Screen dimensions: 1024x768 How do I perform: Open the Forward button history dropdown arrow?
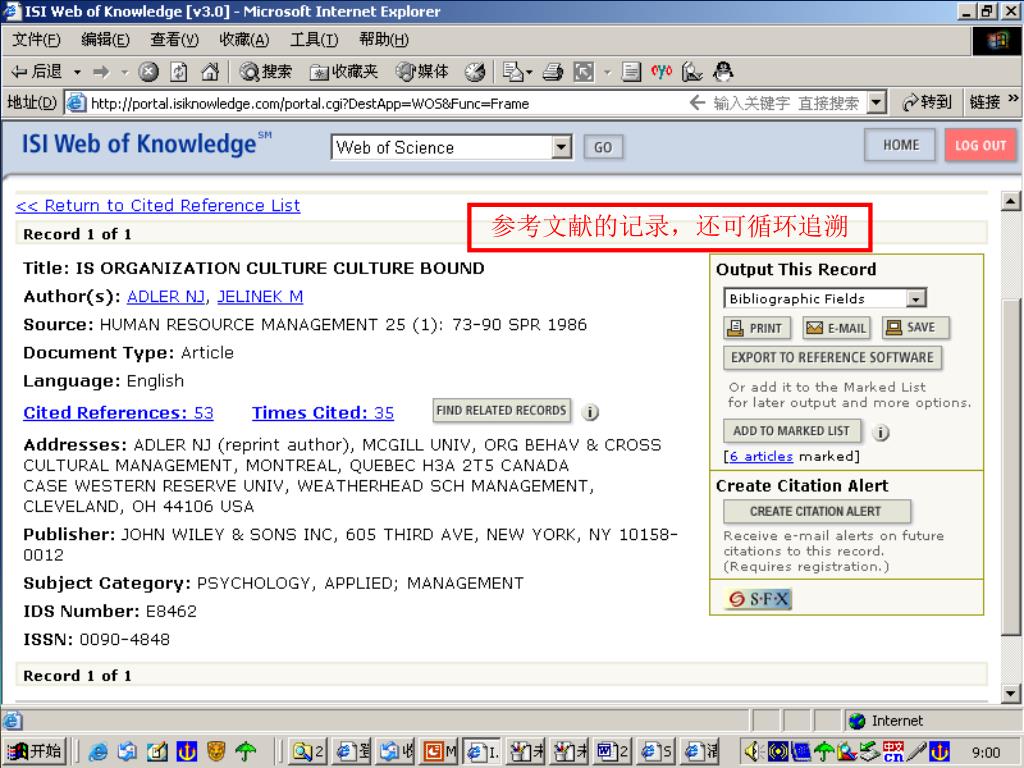(x=124, y=72)
